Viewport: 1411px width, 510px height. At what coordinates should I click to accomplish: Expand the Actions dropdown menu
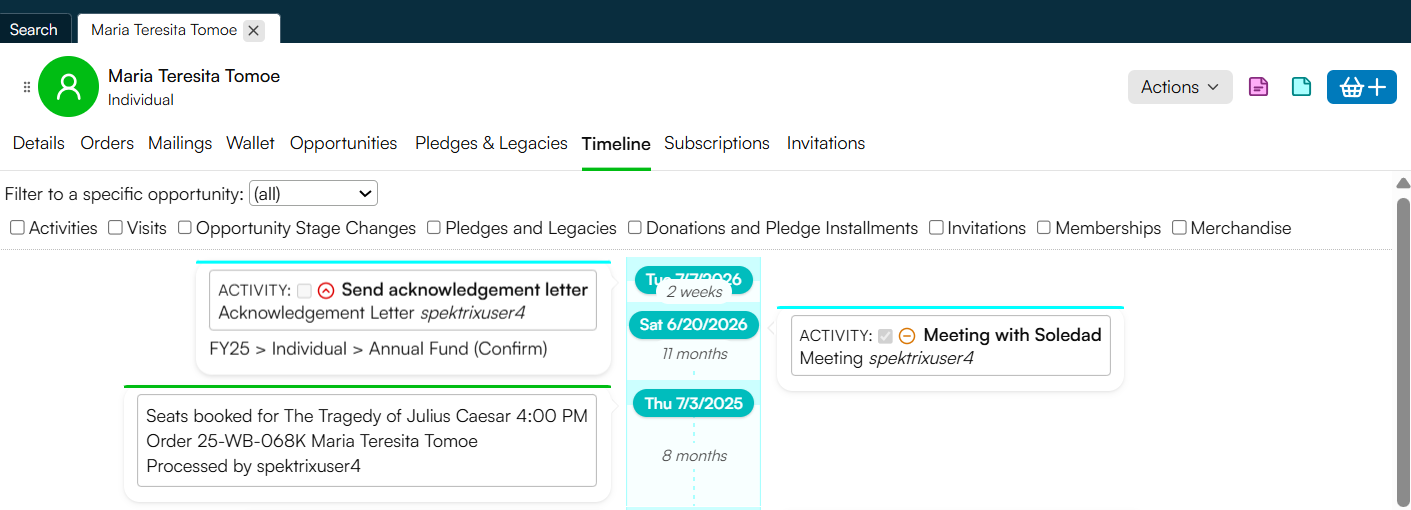pos(1180,87)
